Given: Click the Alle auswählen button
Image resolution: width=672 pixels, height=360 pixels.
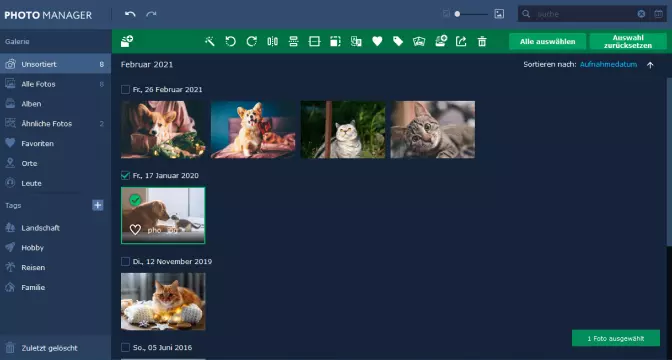Looking at the screenshot, I should [x=547, y=42].
